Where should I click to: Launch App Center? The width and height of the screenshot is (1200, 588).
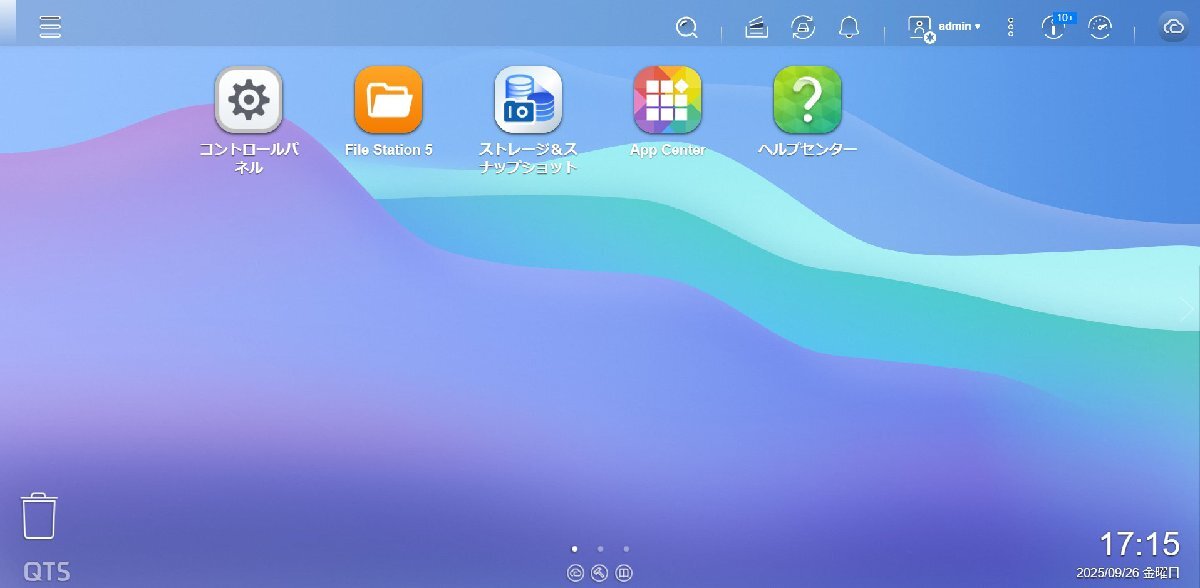667,100
